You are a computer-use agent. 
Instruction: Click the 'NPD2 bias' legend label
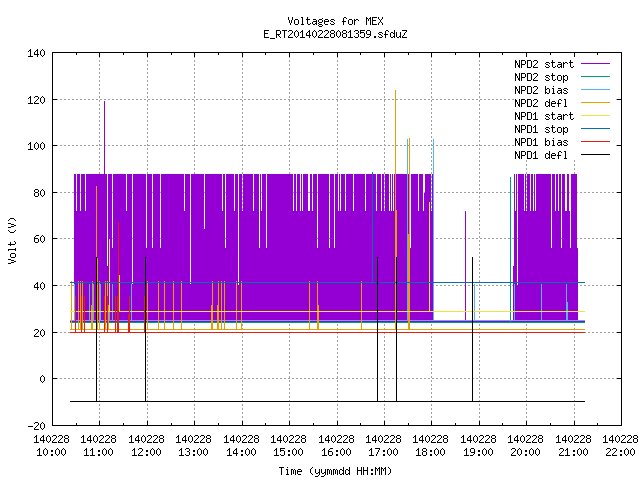pos(541,90)
